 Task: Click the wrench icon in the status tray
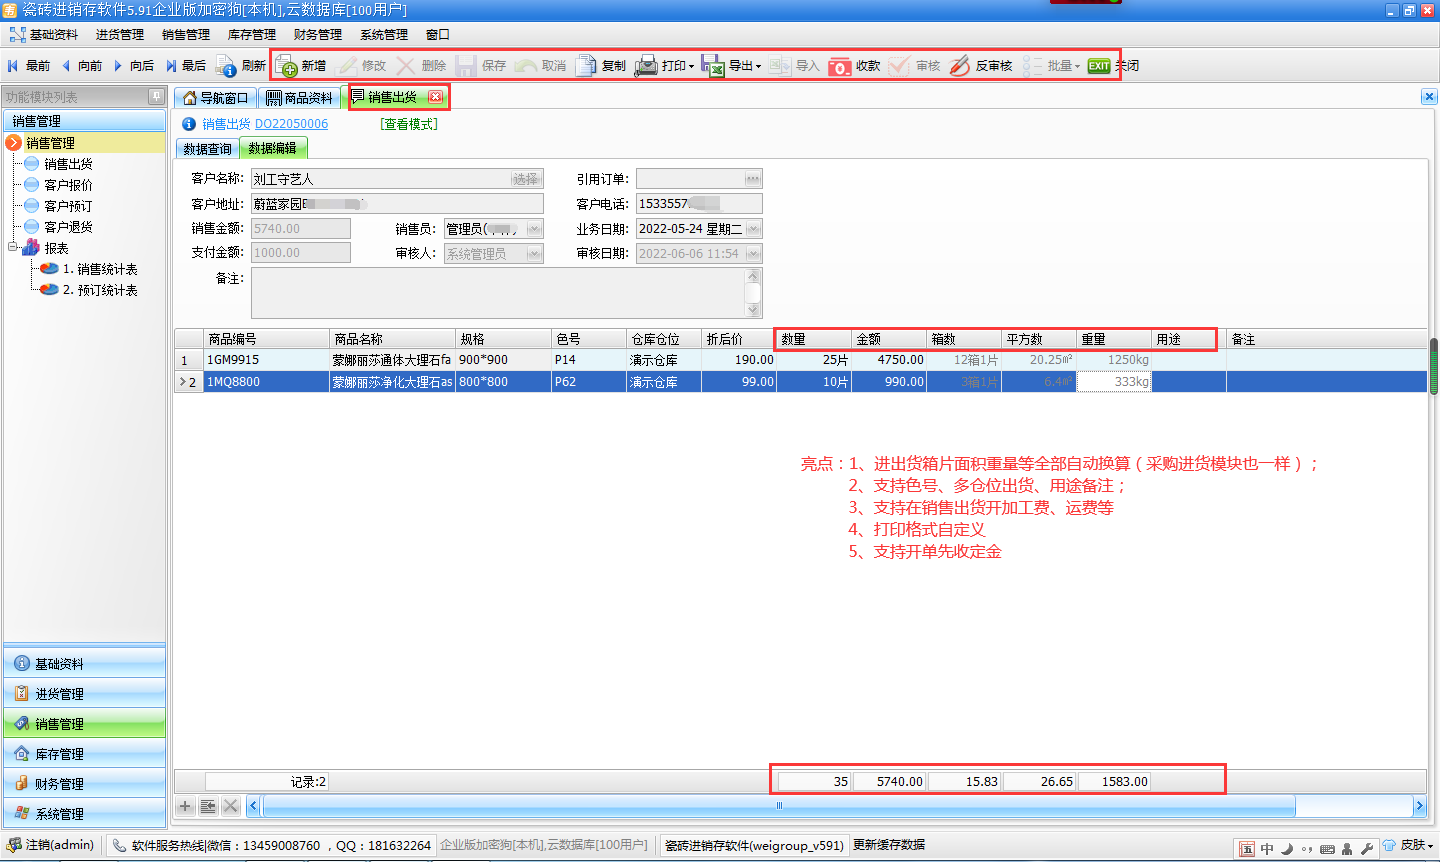coord(1367,849)
